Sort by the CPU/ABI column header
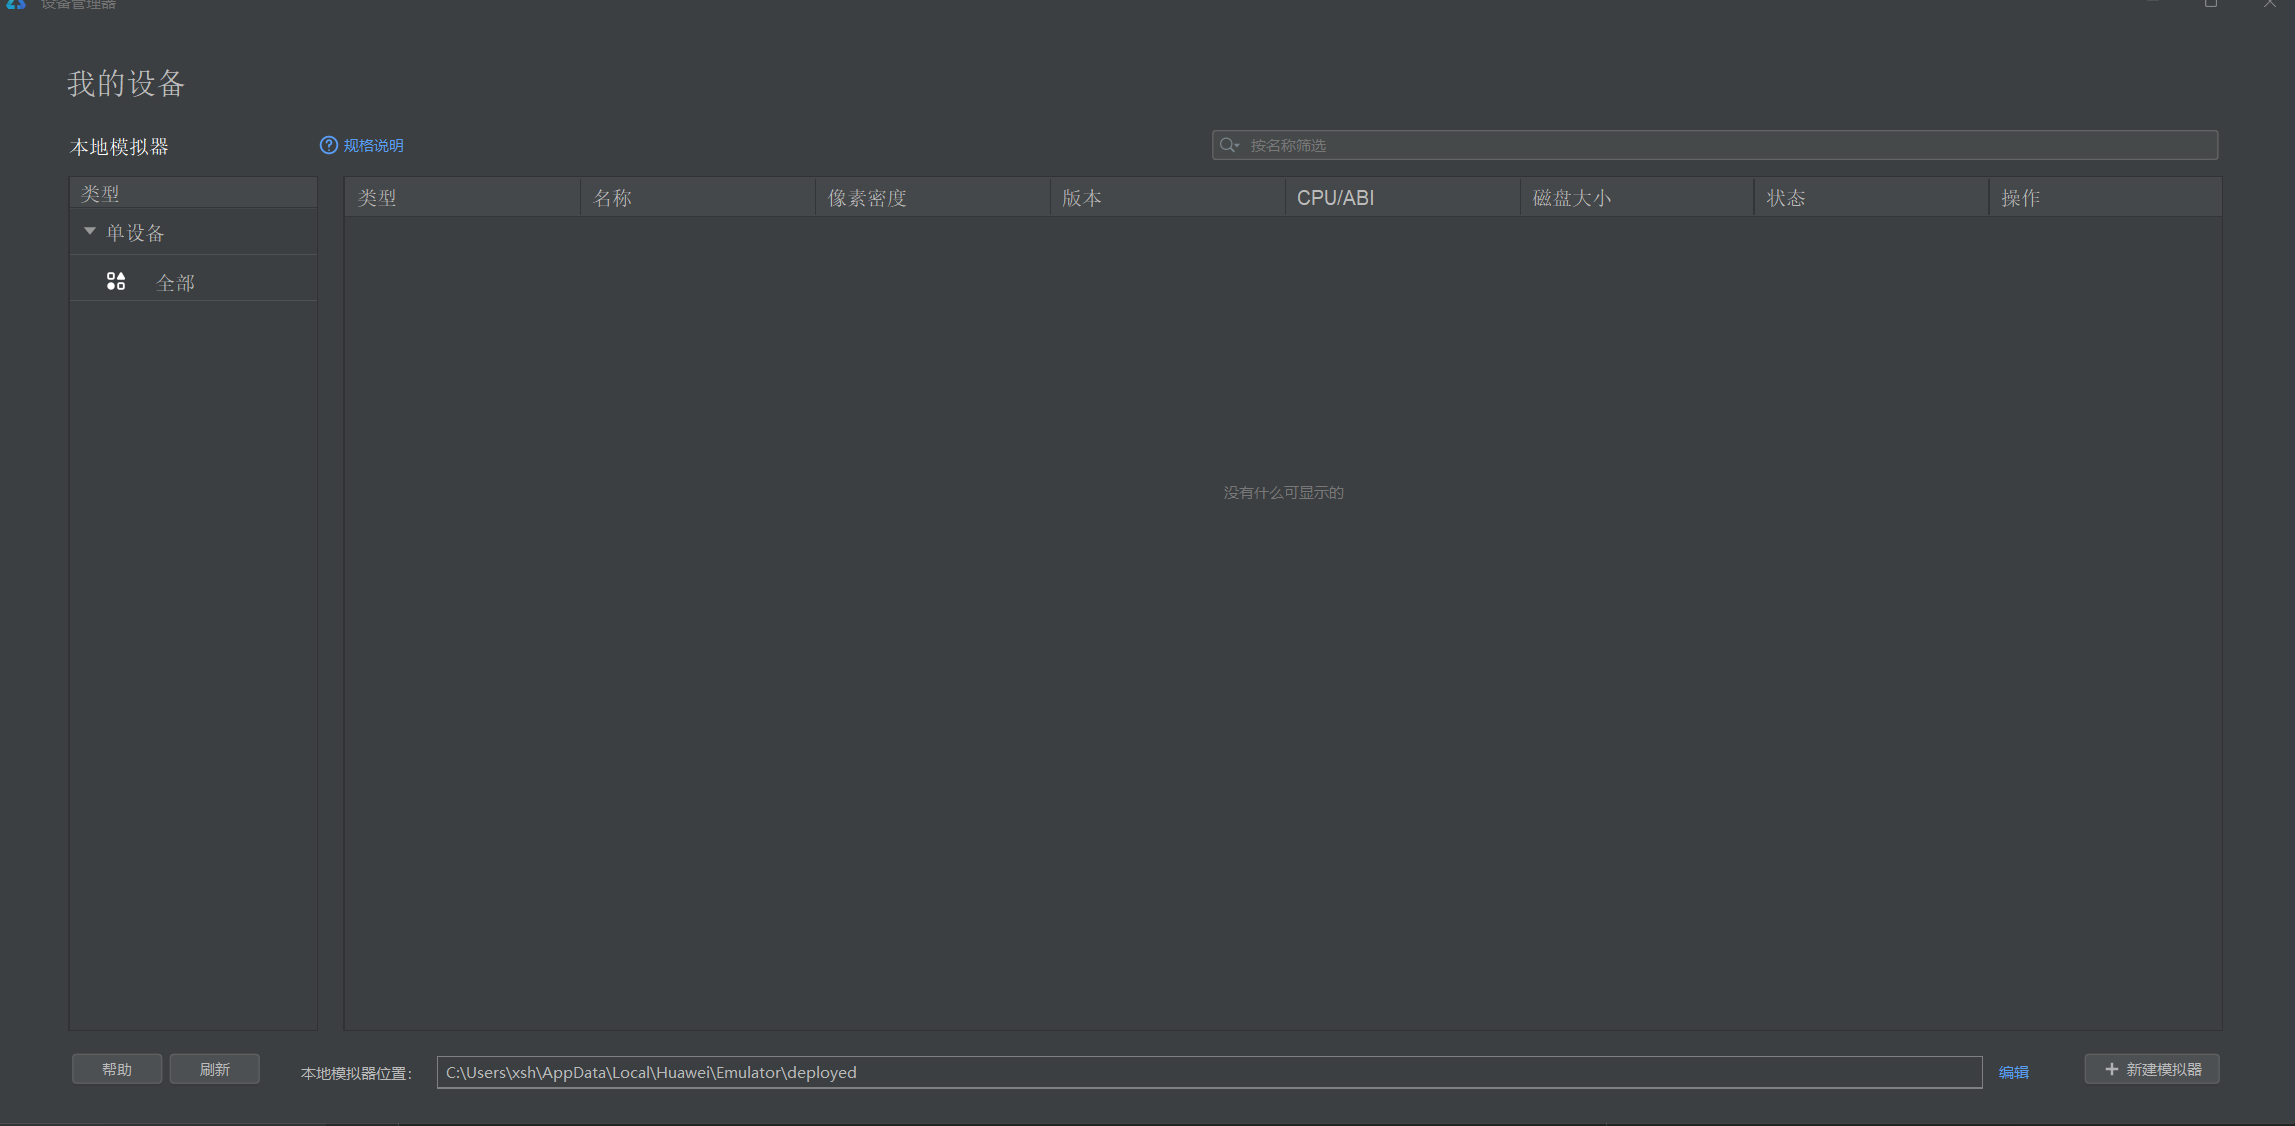 coord(1402,198)
